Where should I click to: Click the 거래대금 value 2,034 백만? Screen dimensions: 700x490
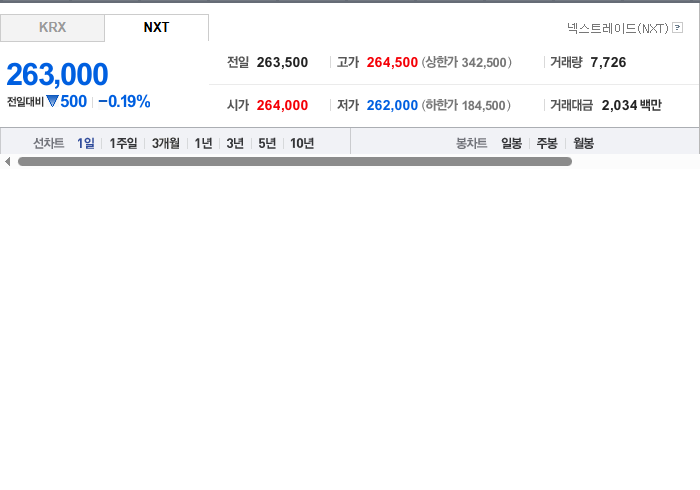point(631,105)
